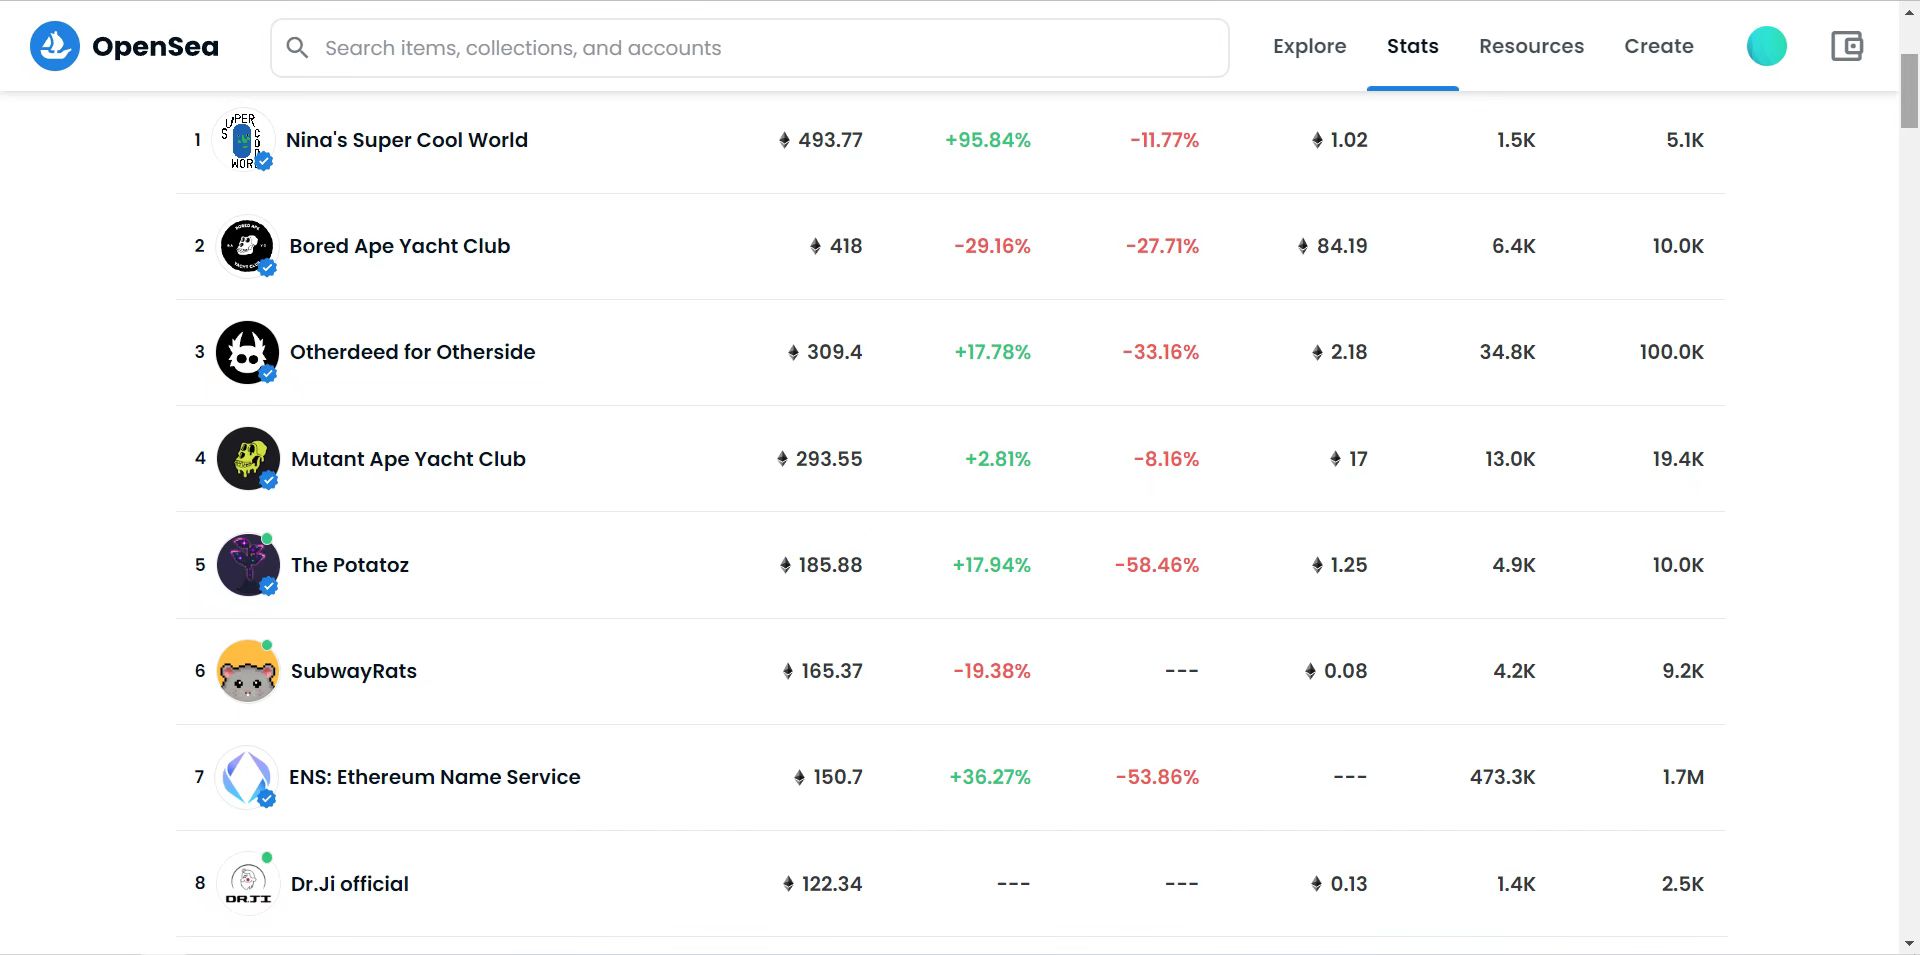Image resolution: width=1920 pixels, height=955 pixels.
Task: Click the +36.27% change value
Action: (990, 777)
